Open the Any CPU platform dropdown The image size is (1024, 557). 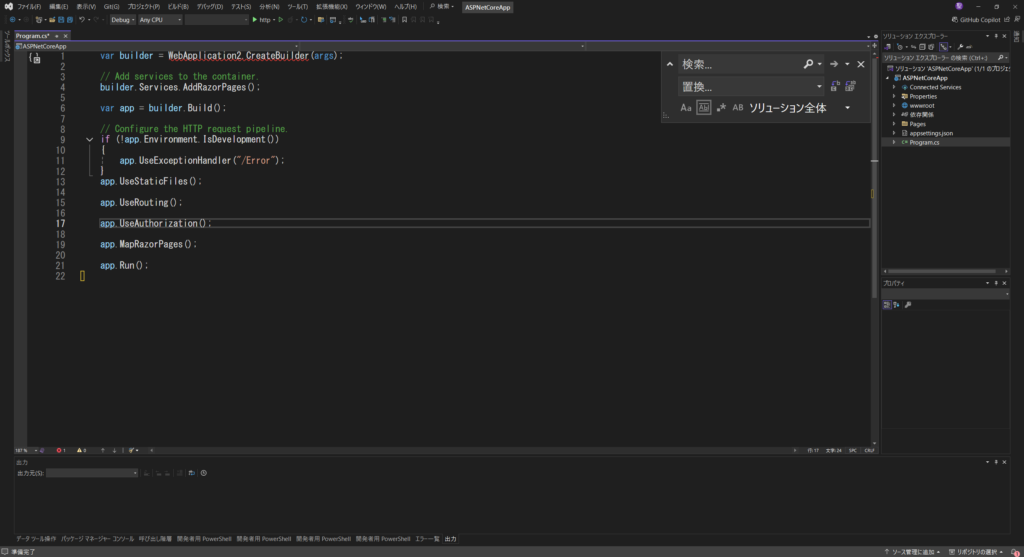tap(160, 20)
